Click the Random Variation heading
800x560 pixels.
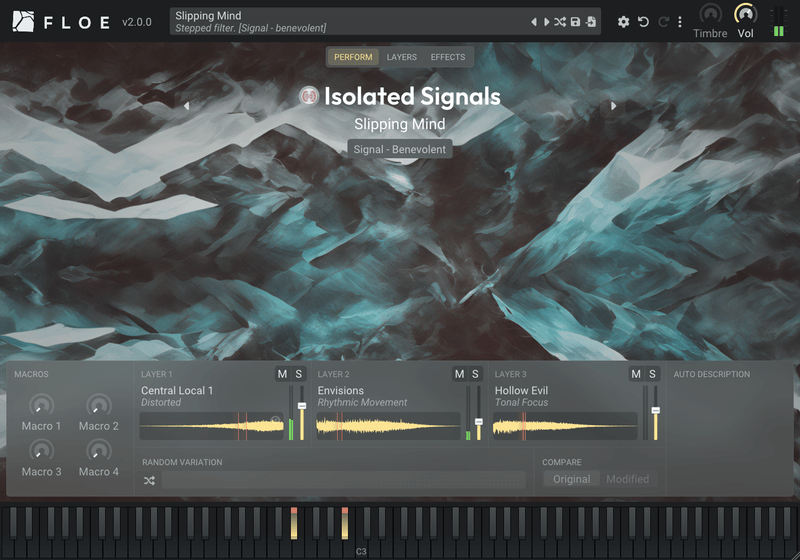point(182,462)
